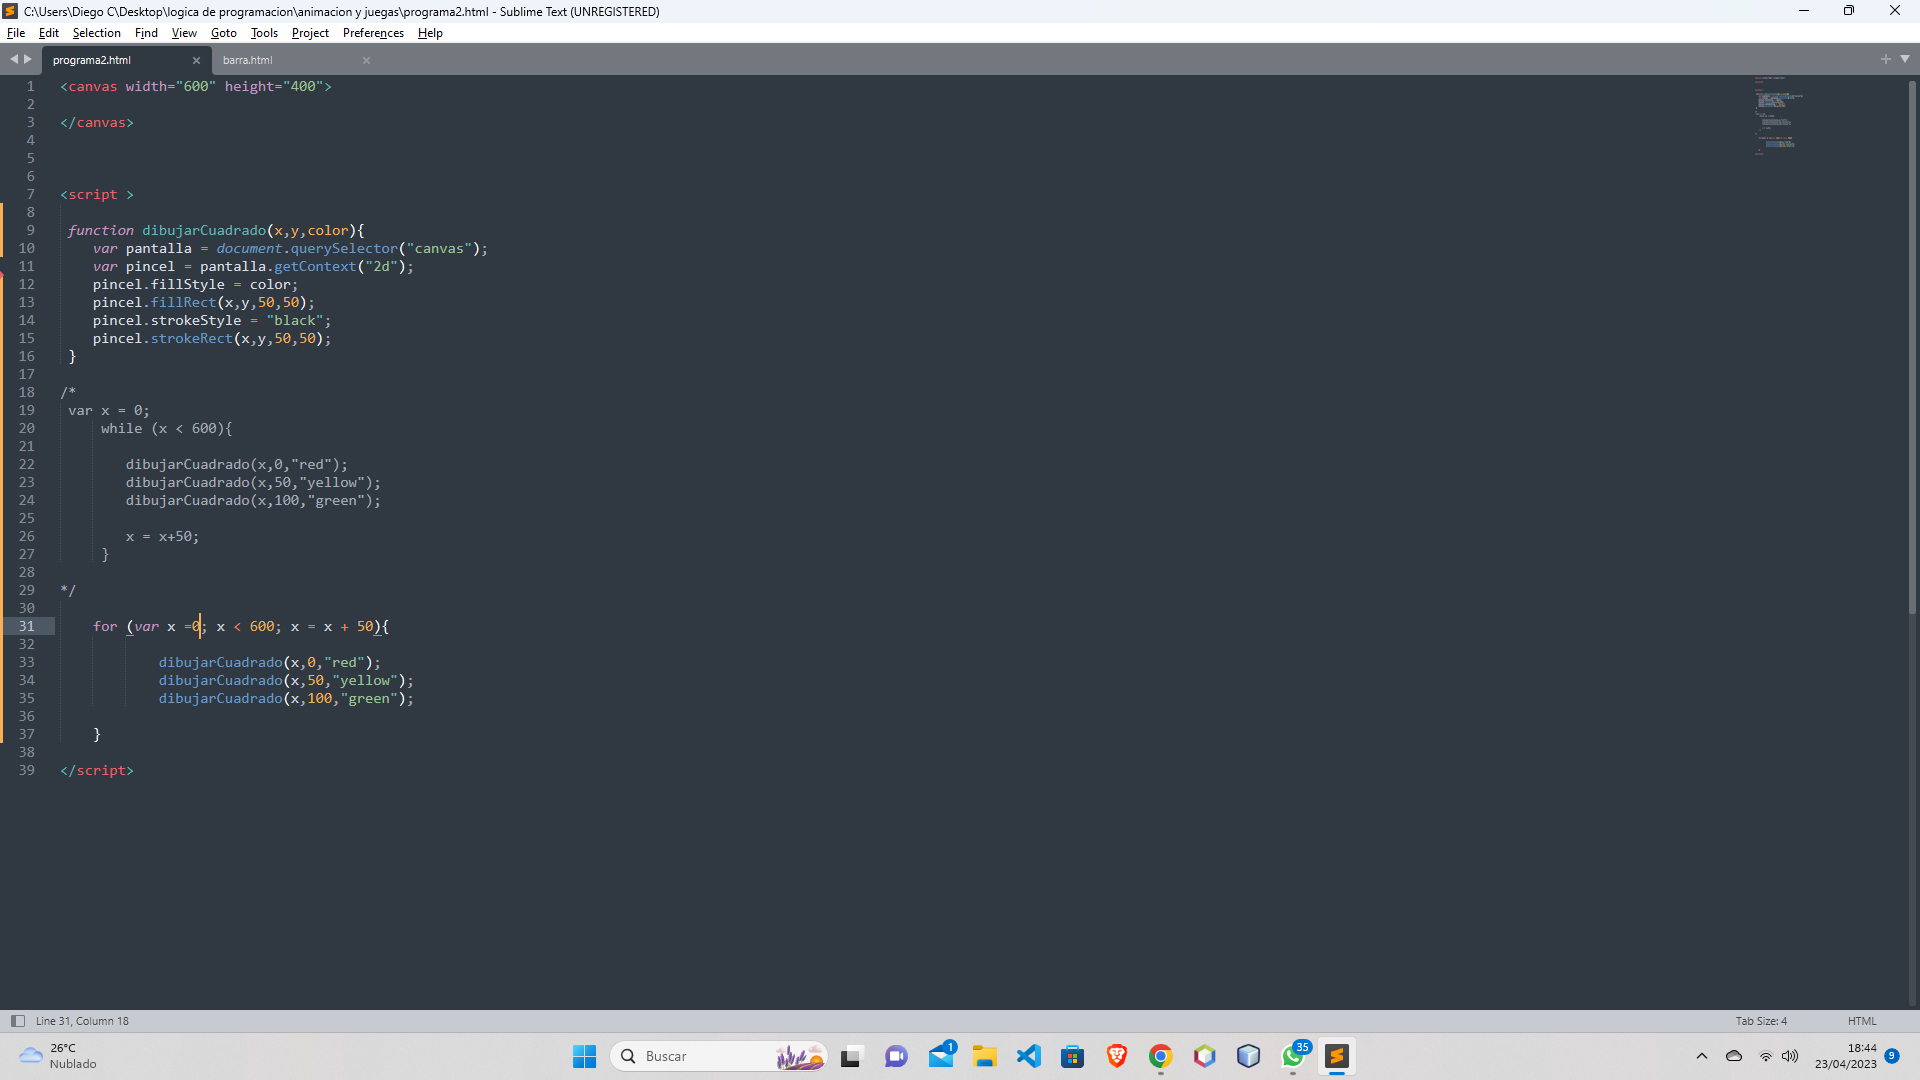Open the Teams Chat taskbar icon
Viewport: 1920px width, 1080px height.
coord(896,1056)
